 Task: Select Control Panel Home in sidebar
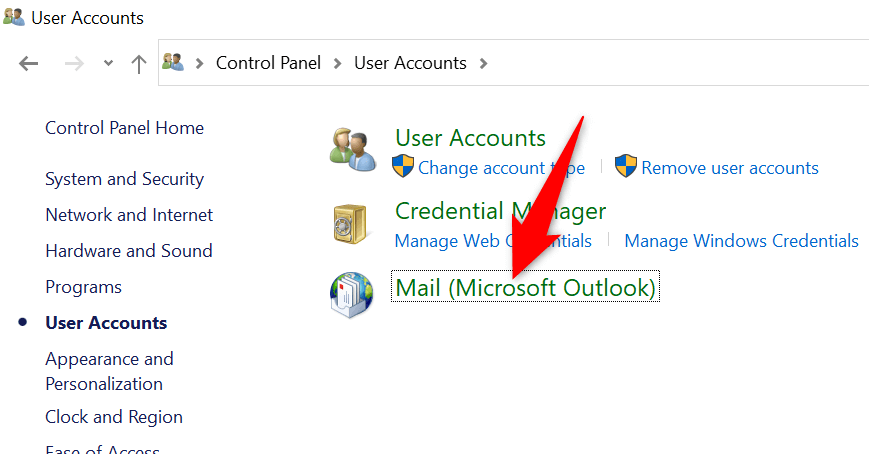pos(124,128)
